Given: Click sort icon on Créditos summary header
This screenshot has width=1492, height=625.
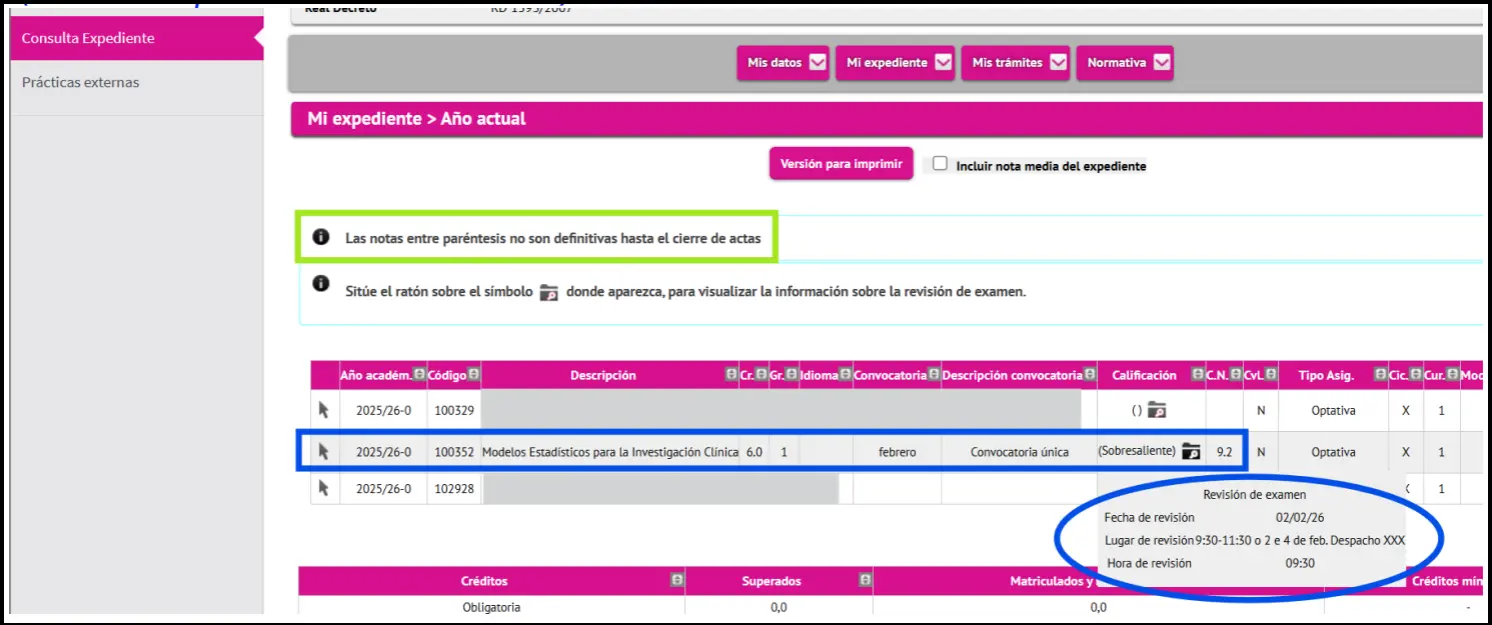Looking at the screenshot, I should (677, 581).
